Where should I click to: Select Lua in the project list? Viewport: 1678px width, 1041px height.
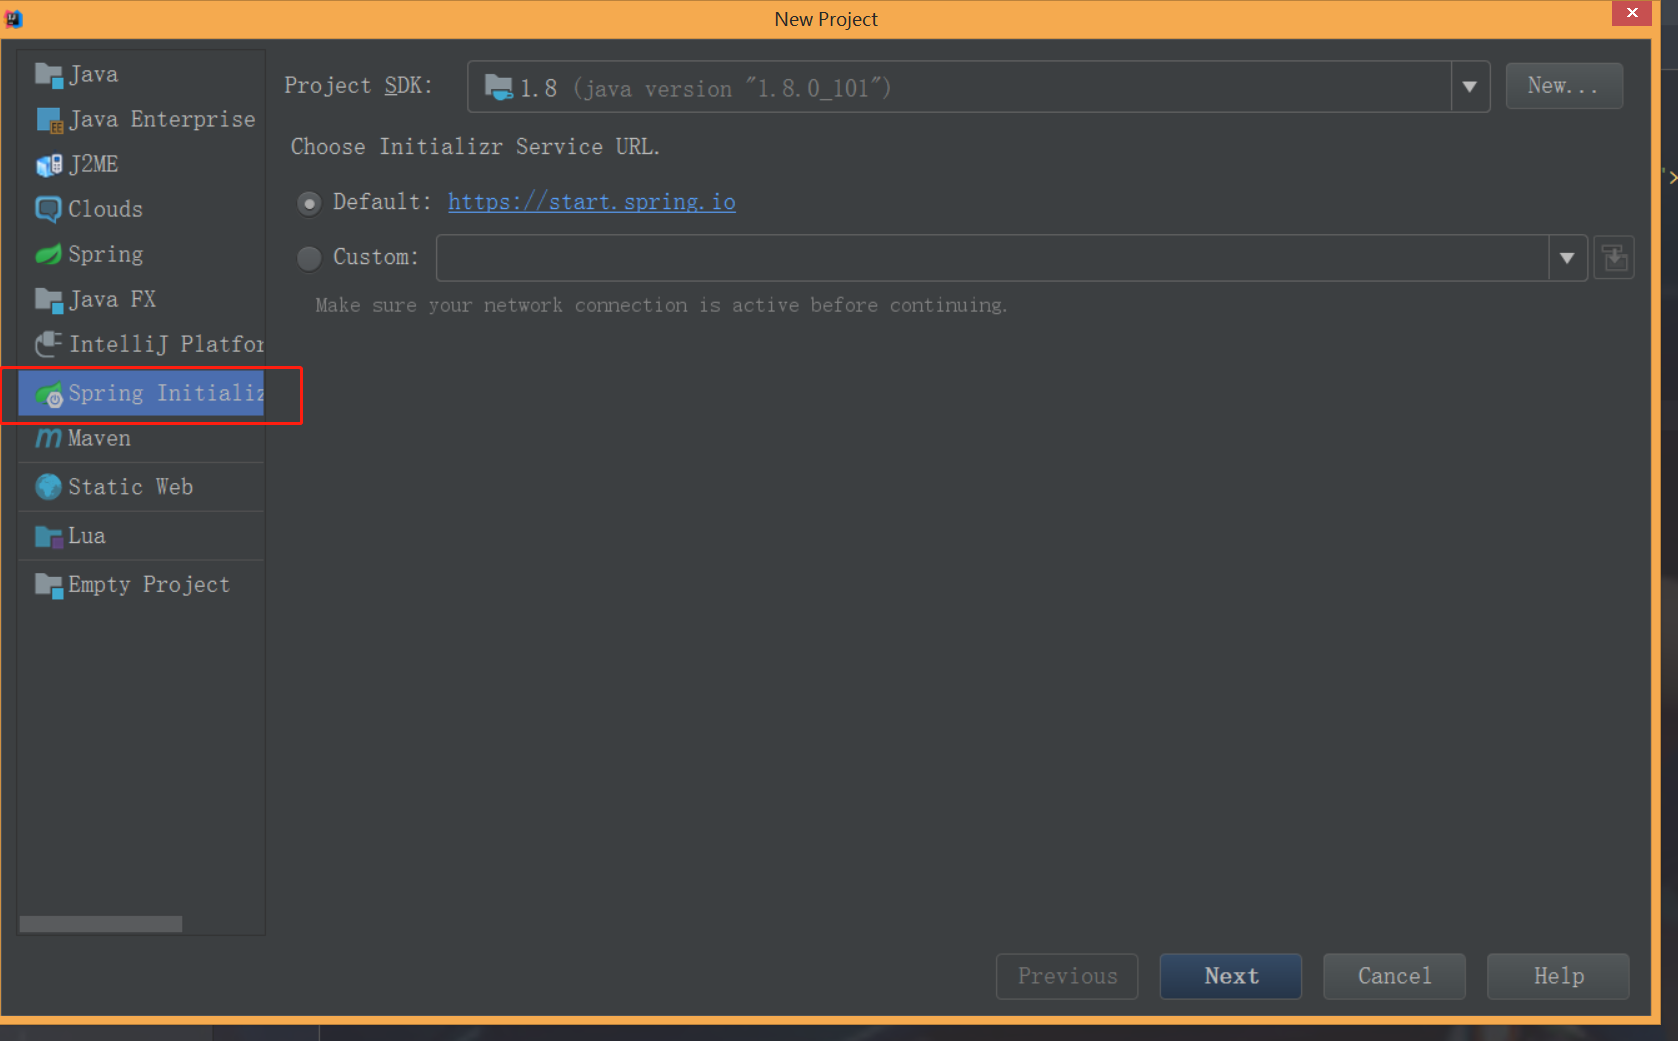click(141, 536)
